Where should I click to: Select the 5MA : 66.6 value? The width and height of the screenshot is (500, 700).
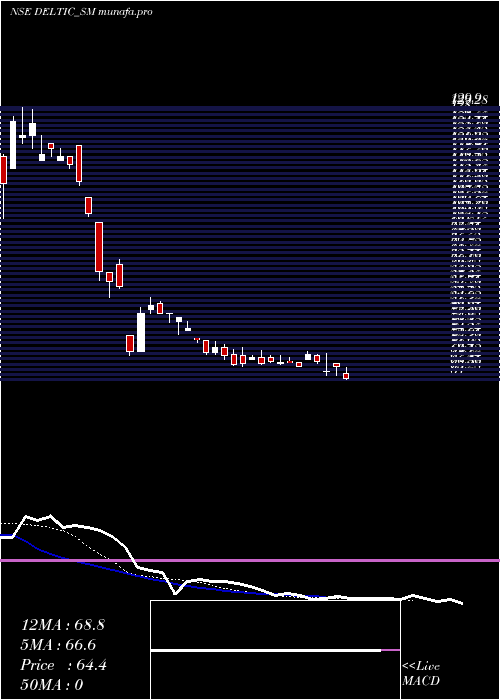pos(58,645)
